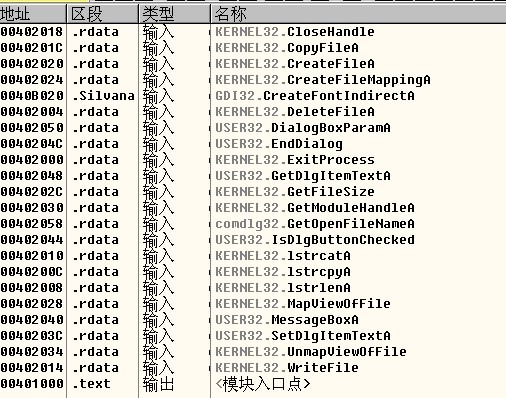
Task: Click address 00402044
Action: 32,240
